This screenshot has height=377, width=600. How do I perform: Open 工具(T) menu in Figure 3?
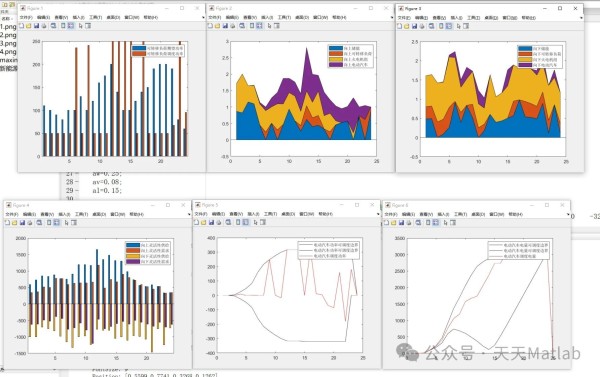click(x=474, y=18)
